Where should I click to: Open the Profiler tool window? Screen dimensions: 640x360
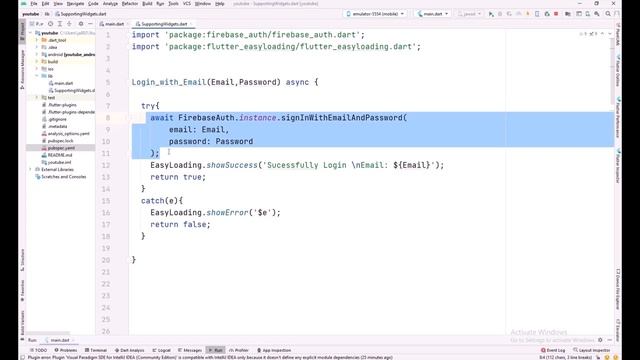(239, 350)
